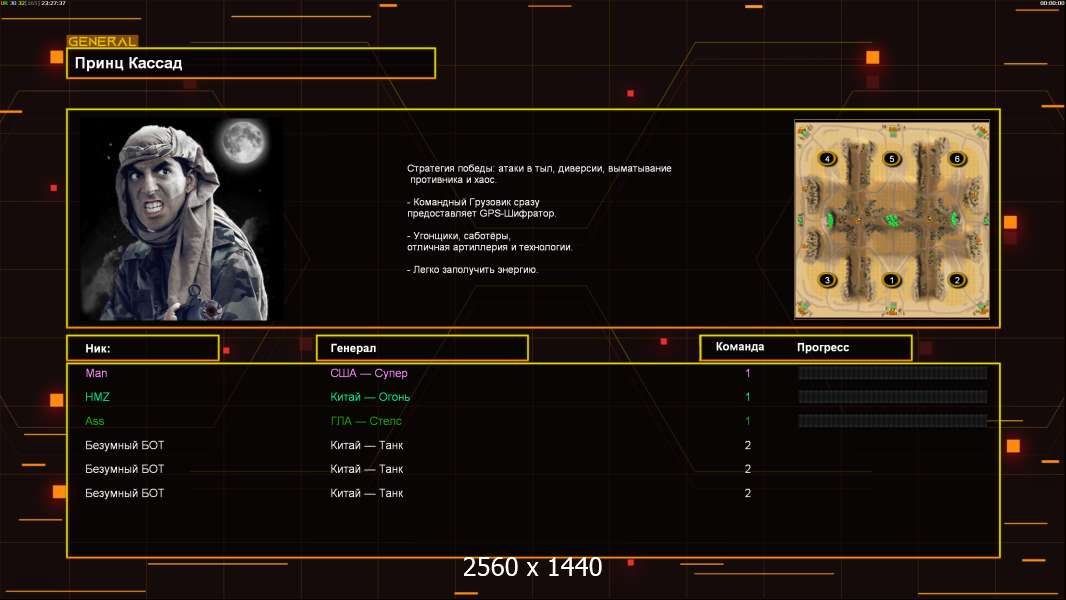This screenshot has width=1066, height=600.
Task: Select start position 2 marker on map
Action: pyautogui.click(x=957, y=280)
